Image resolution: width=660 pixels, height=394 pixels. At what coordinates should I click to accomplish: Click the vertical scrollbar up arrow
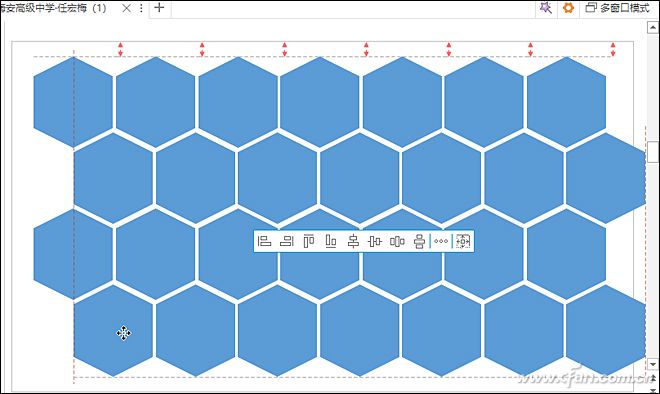(652, 28)
